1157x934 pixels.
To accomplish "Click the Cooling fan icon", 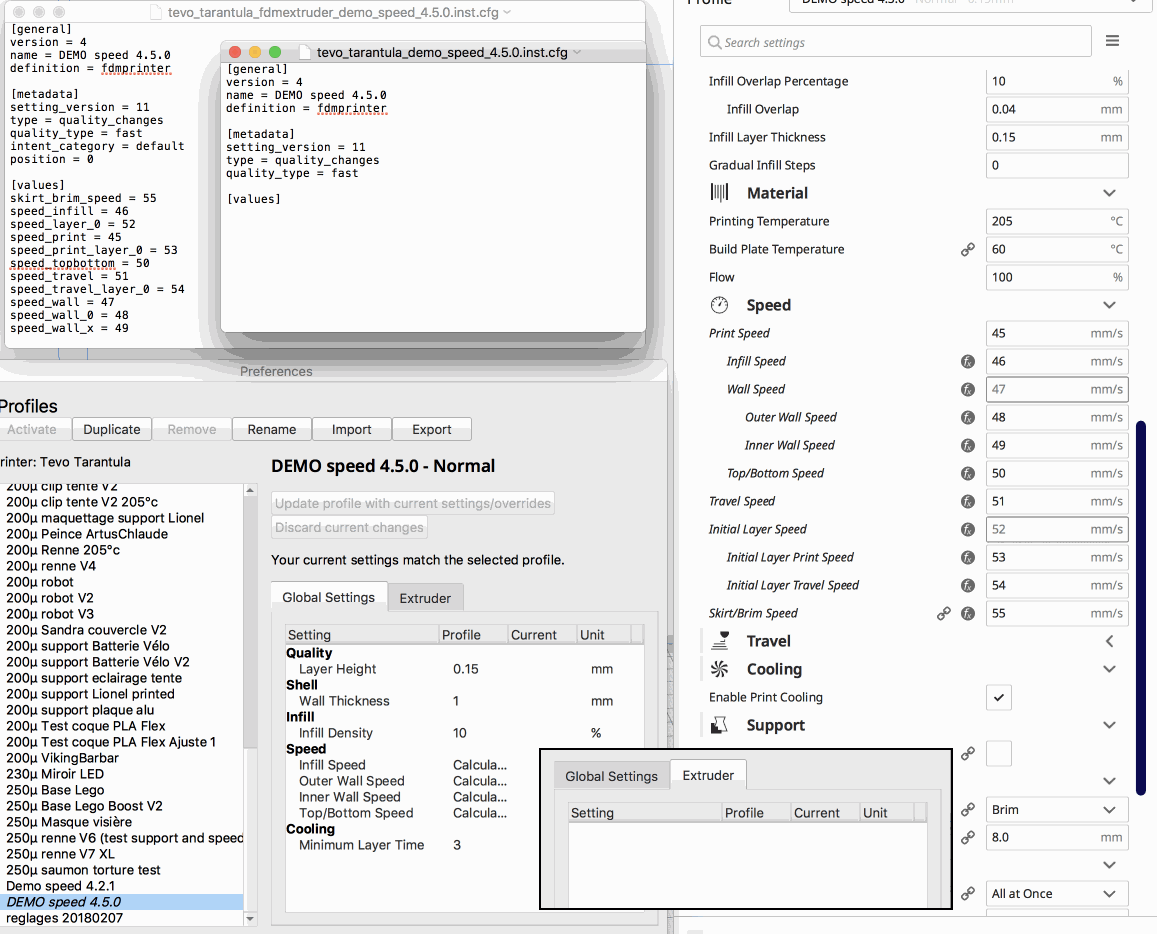I will click(719, 669).
